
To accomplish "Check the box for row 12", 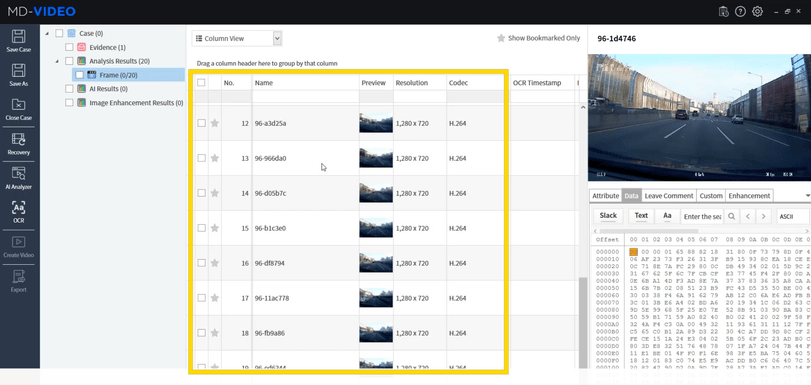I will click(x=201, y=123).
